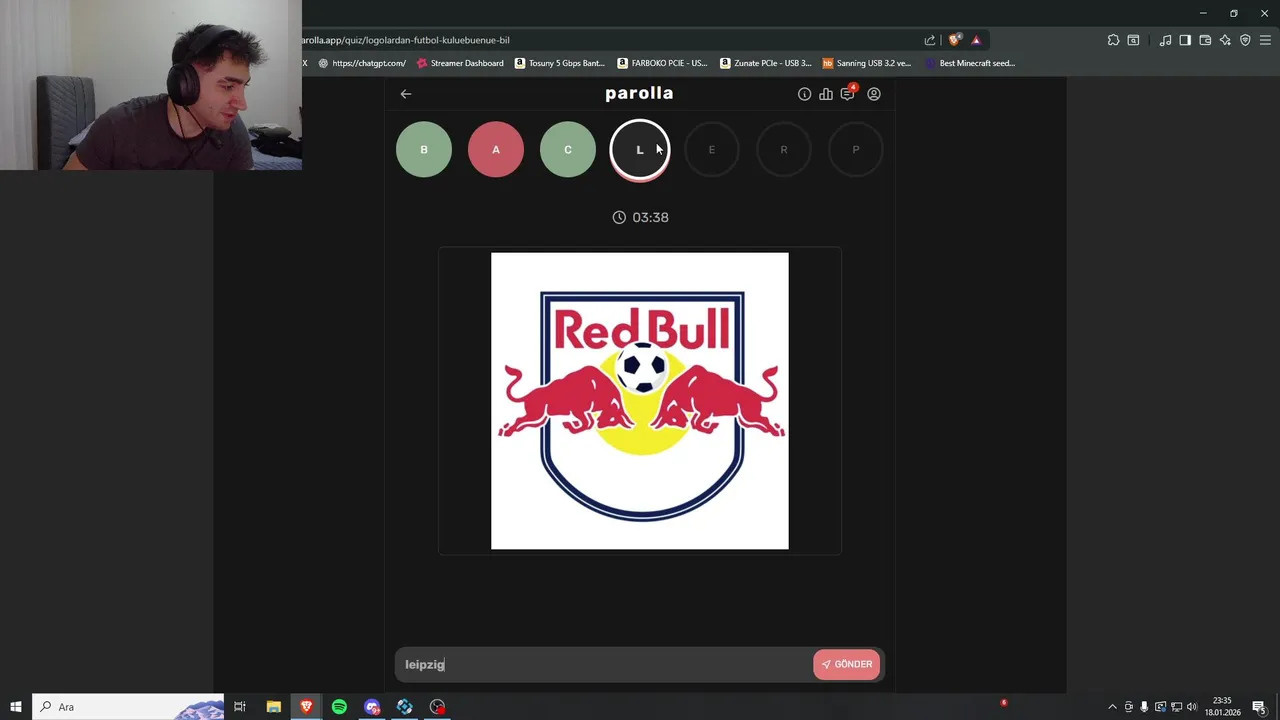Open the Brave Wallet icon

[1205, 40]
